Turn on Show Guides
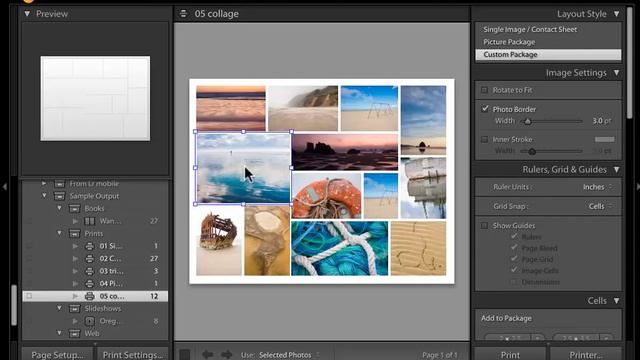640x360 pixels. 484,225
